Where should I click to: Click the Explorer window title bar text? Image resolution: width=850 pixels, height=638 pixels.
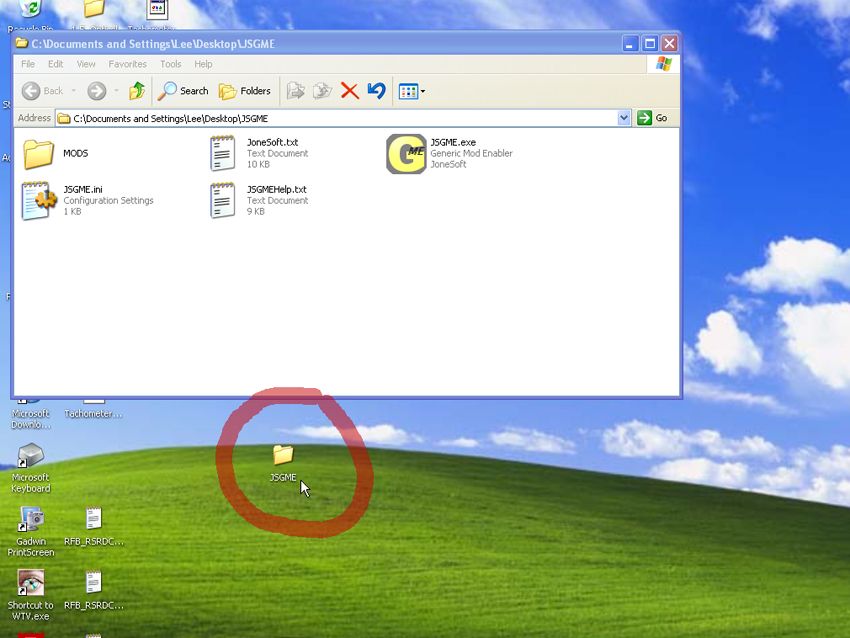point(153,44)
